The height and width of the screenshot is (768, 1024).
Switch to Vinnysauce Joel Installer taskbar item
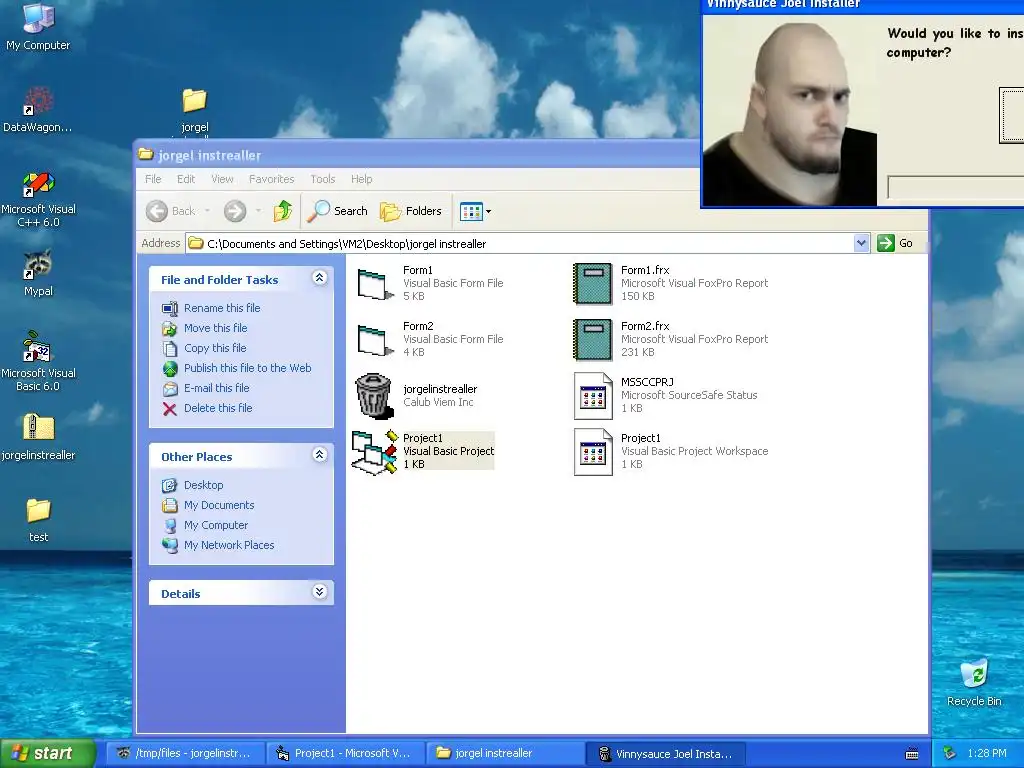click(x=665, y=754)
